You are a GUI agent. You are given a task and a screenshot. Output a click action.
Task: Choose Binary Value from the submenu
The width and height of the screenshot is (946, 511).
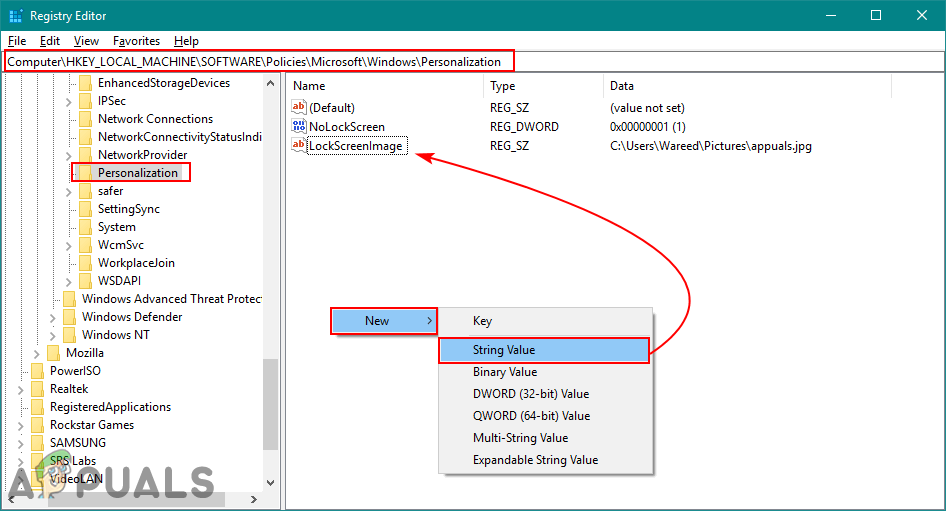coord(545,372)
